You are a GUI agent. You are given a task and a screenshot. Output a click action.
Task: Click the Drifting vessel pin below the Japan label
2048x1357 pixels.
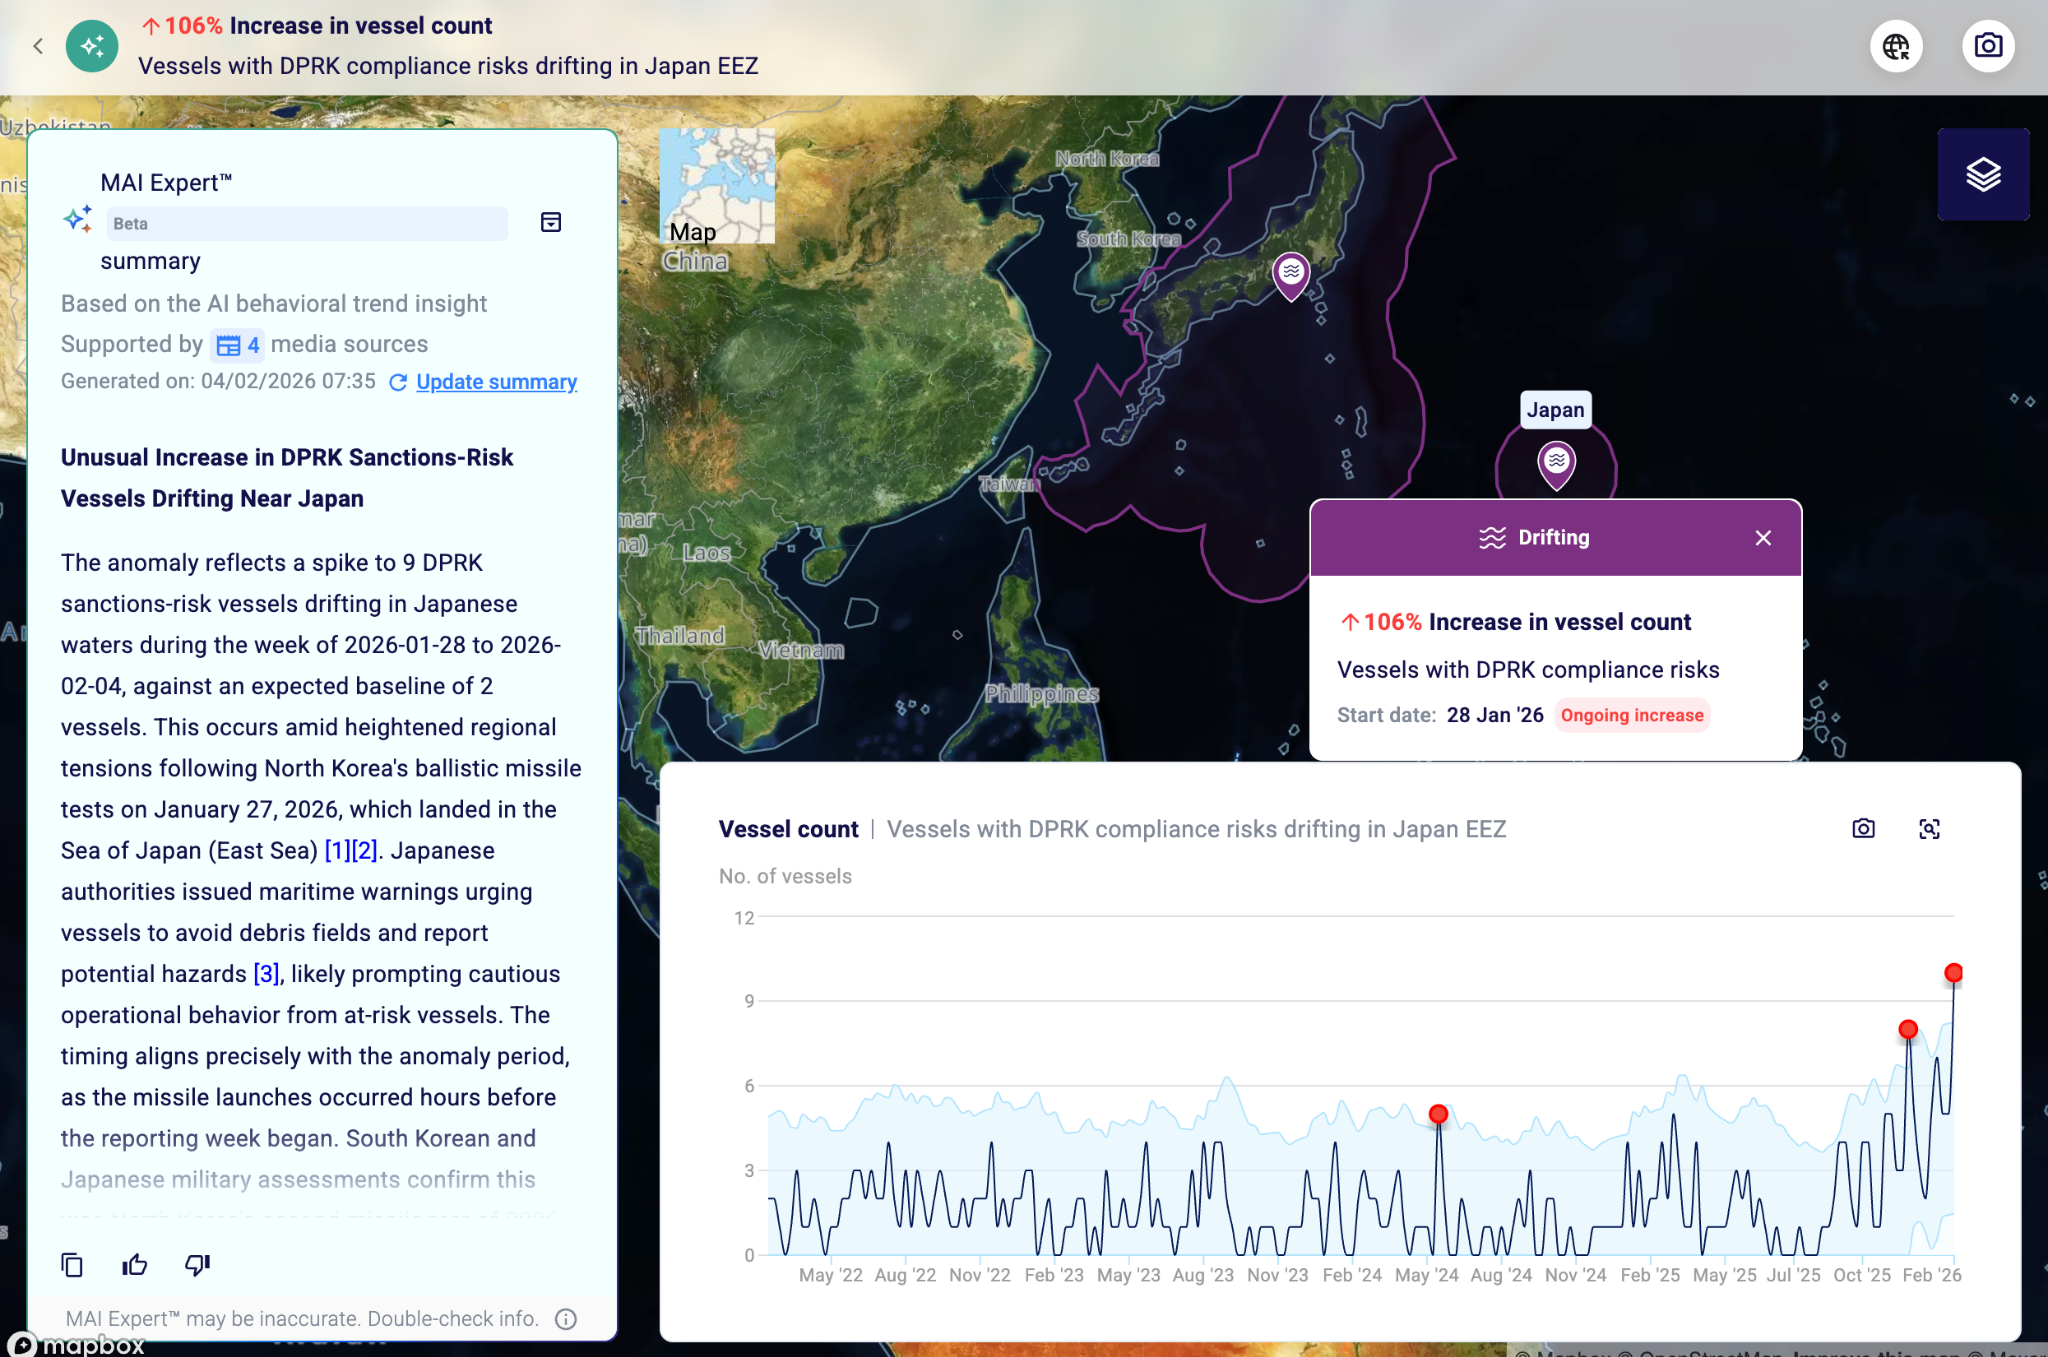[x=1556, y=461]
